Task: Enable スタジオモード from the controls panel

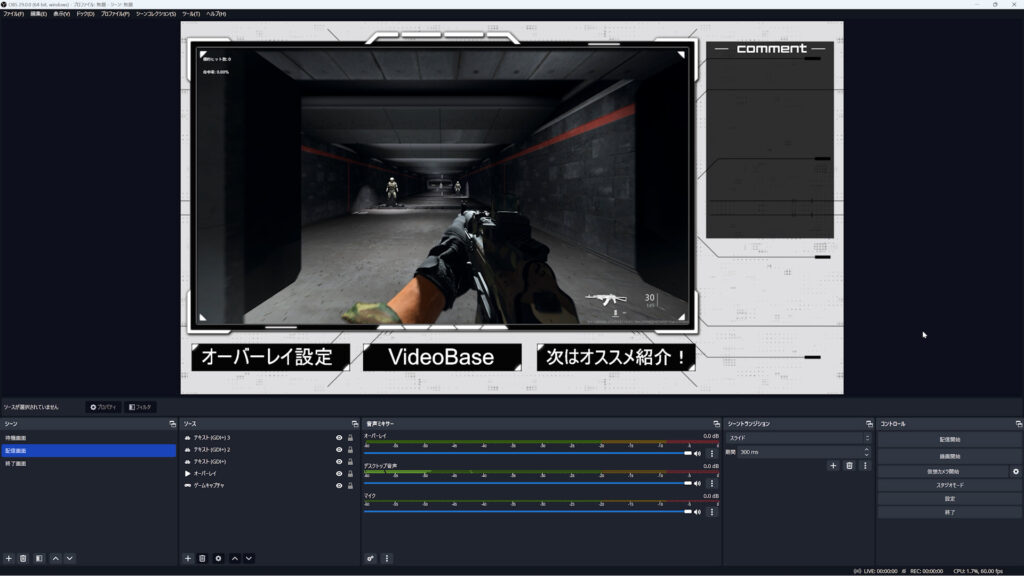Action: point(950,484)
